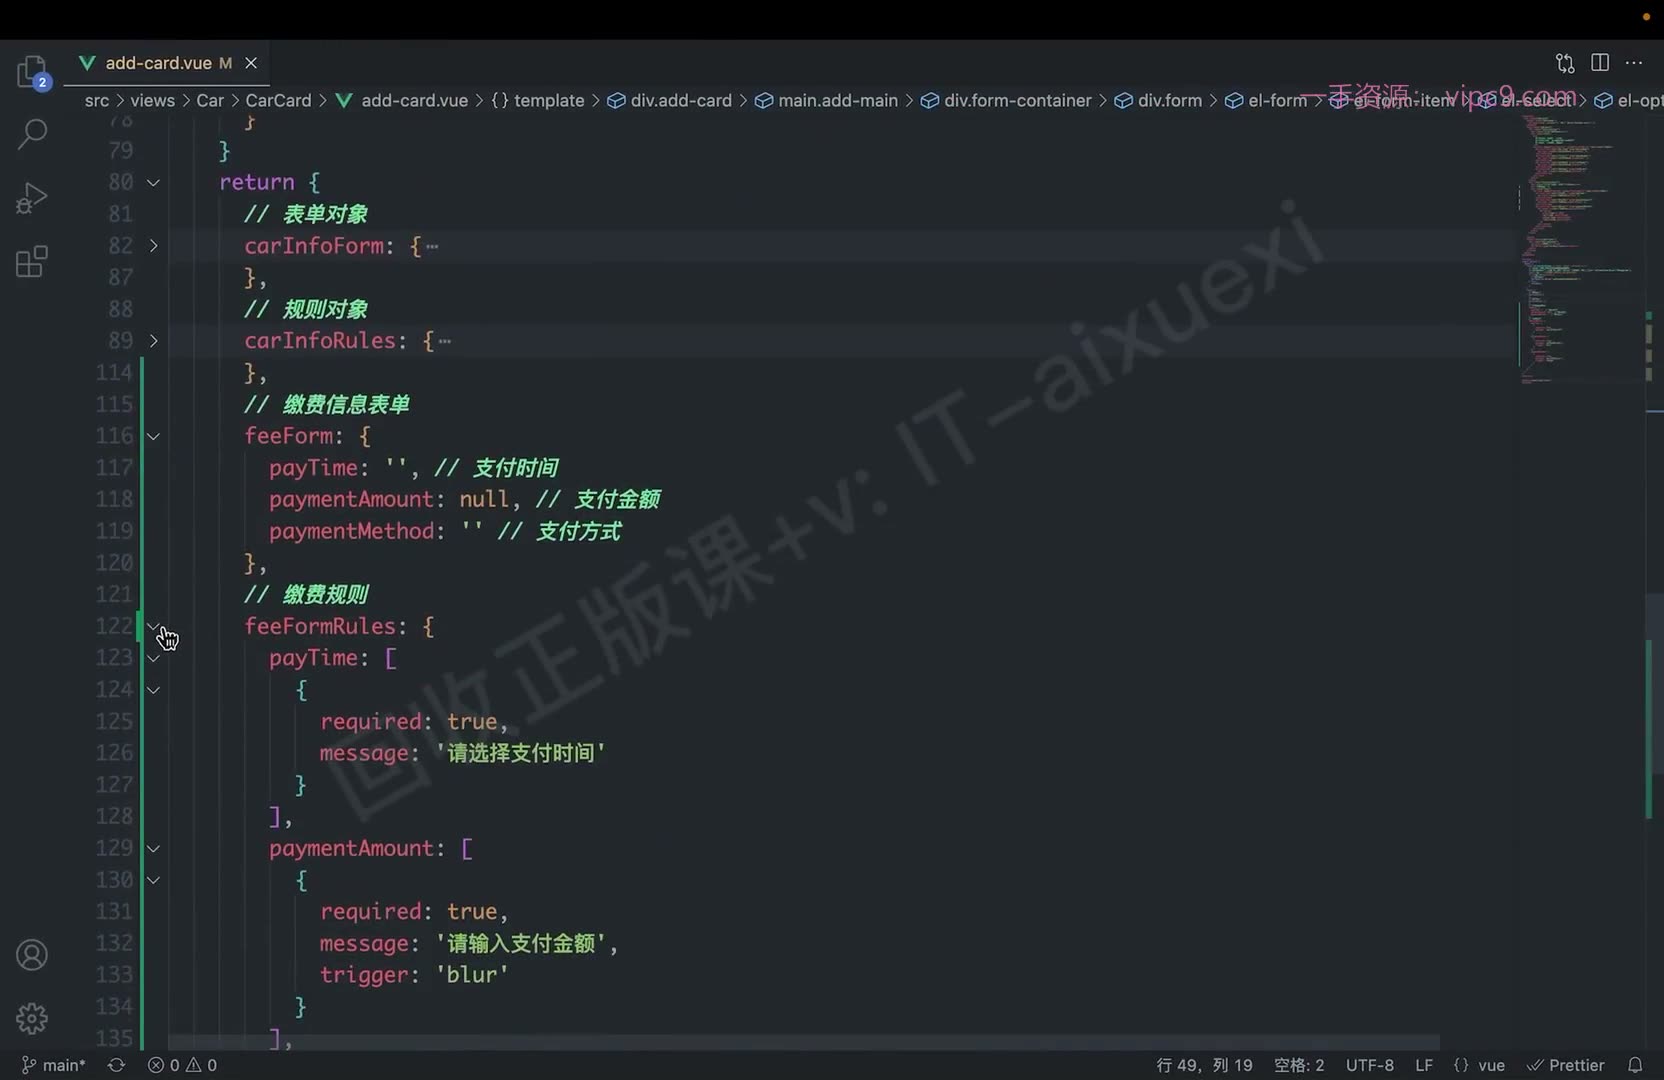Collapse the feeForm block at line 116

pos(153,436)
